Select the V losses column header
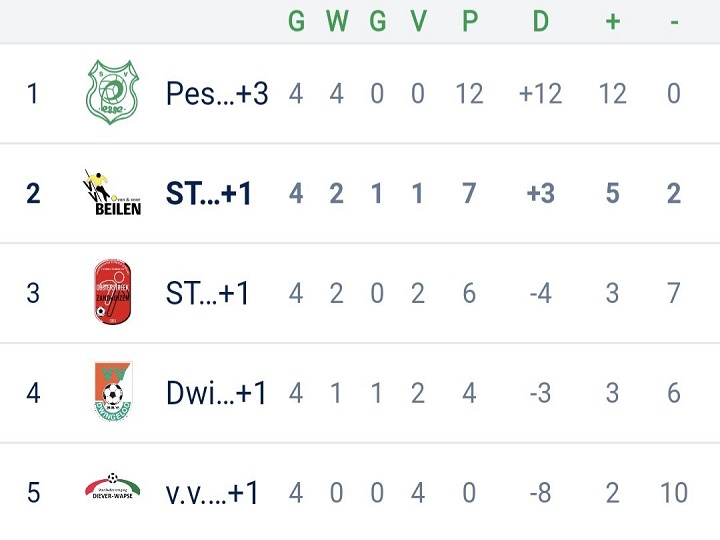 [418, 21]
